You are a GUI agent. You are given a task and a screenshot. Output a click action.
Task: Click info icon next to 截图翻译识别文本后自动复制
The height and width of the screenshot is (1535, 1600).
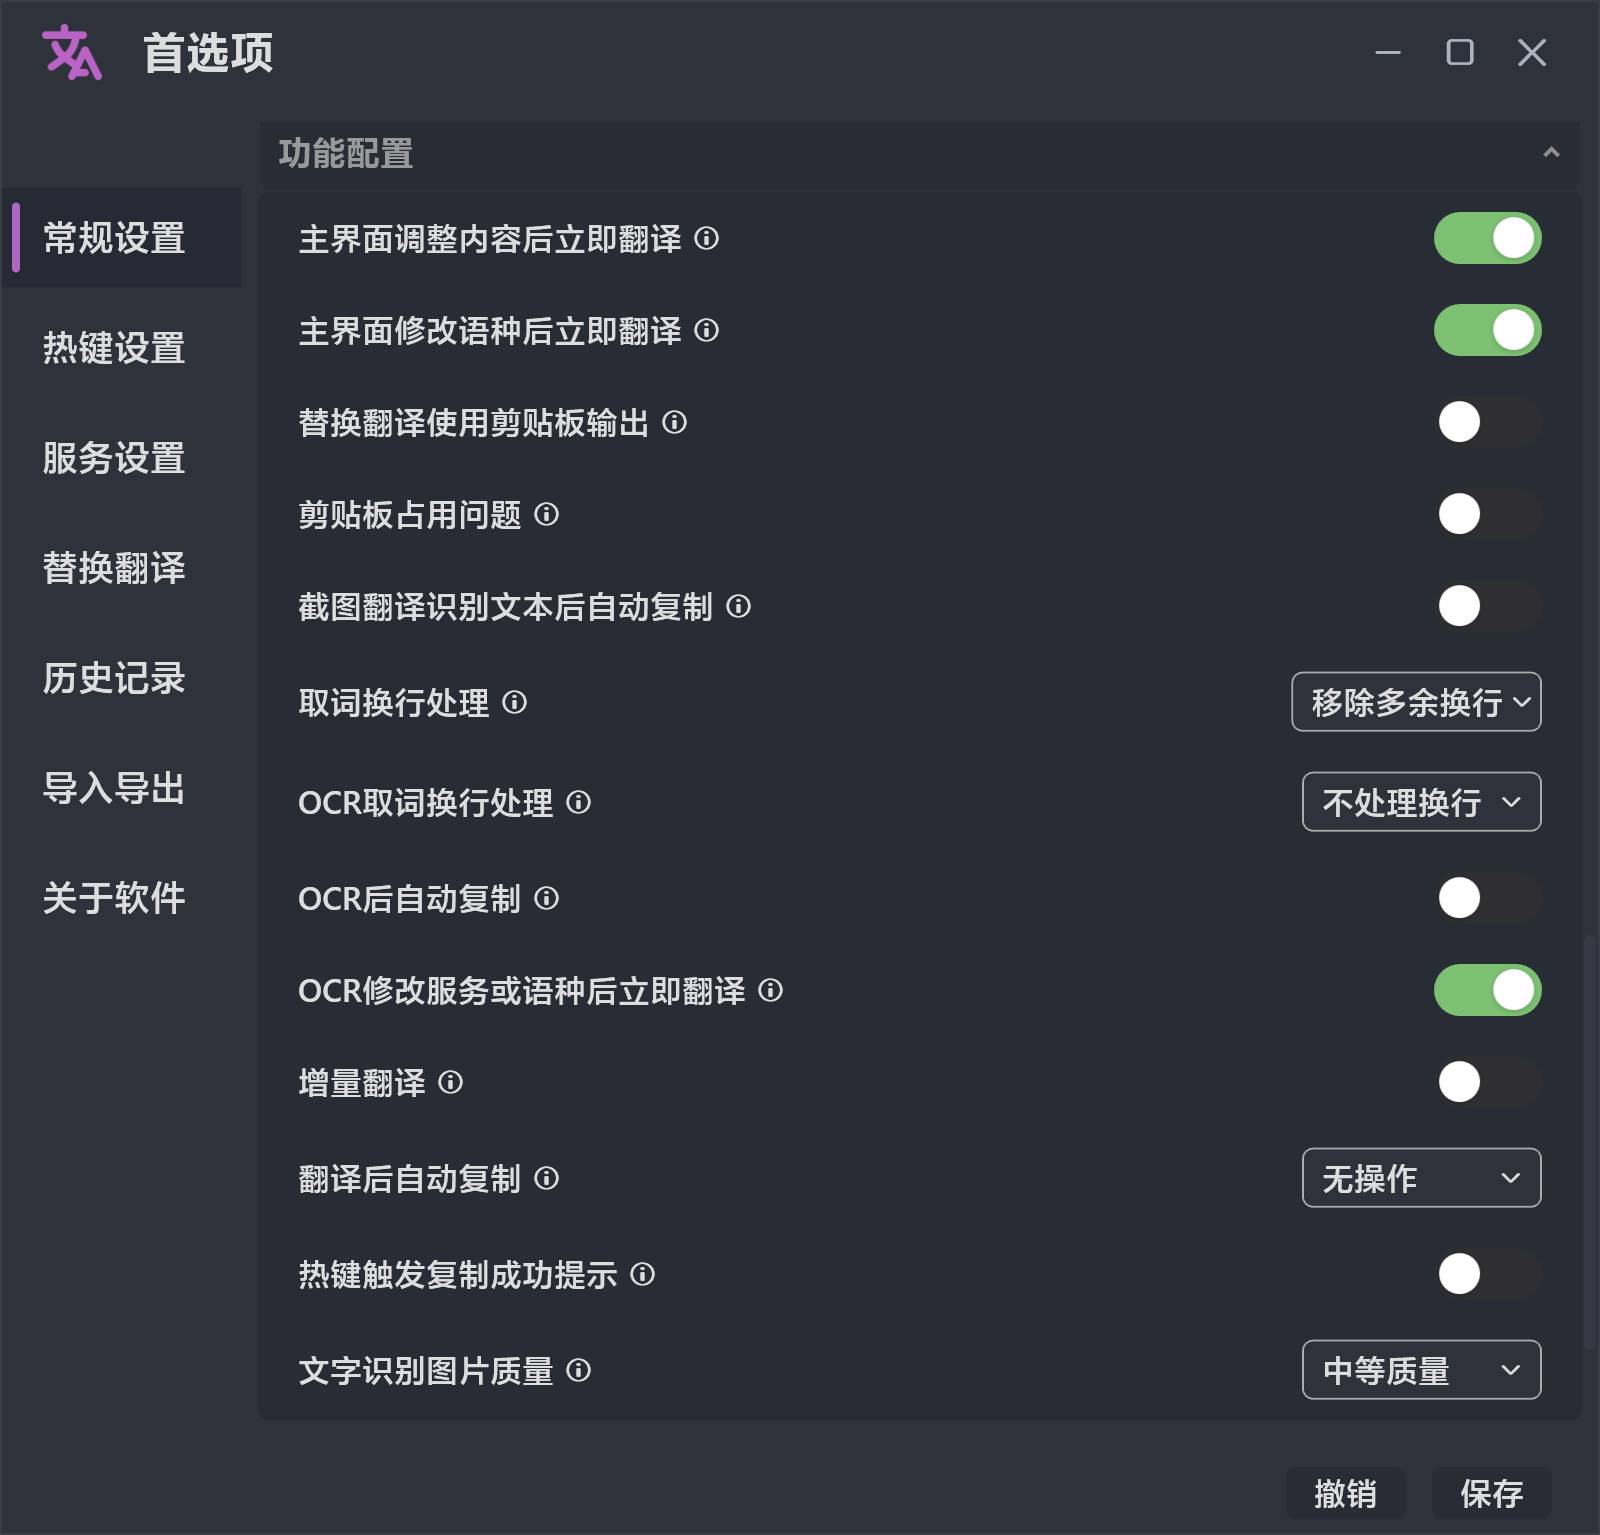tap(739, 607)
